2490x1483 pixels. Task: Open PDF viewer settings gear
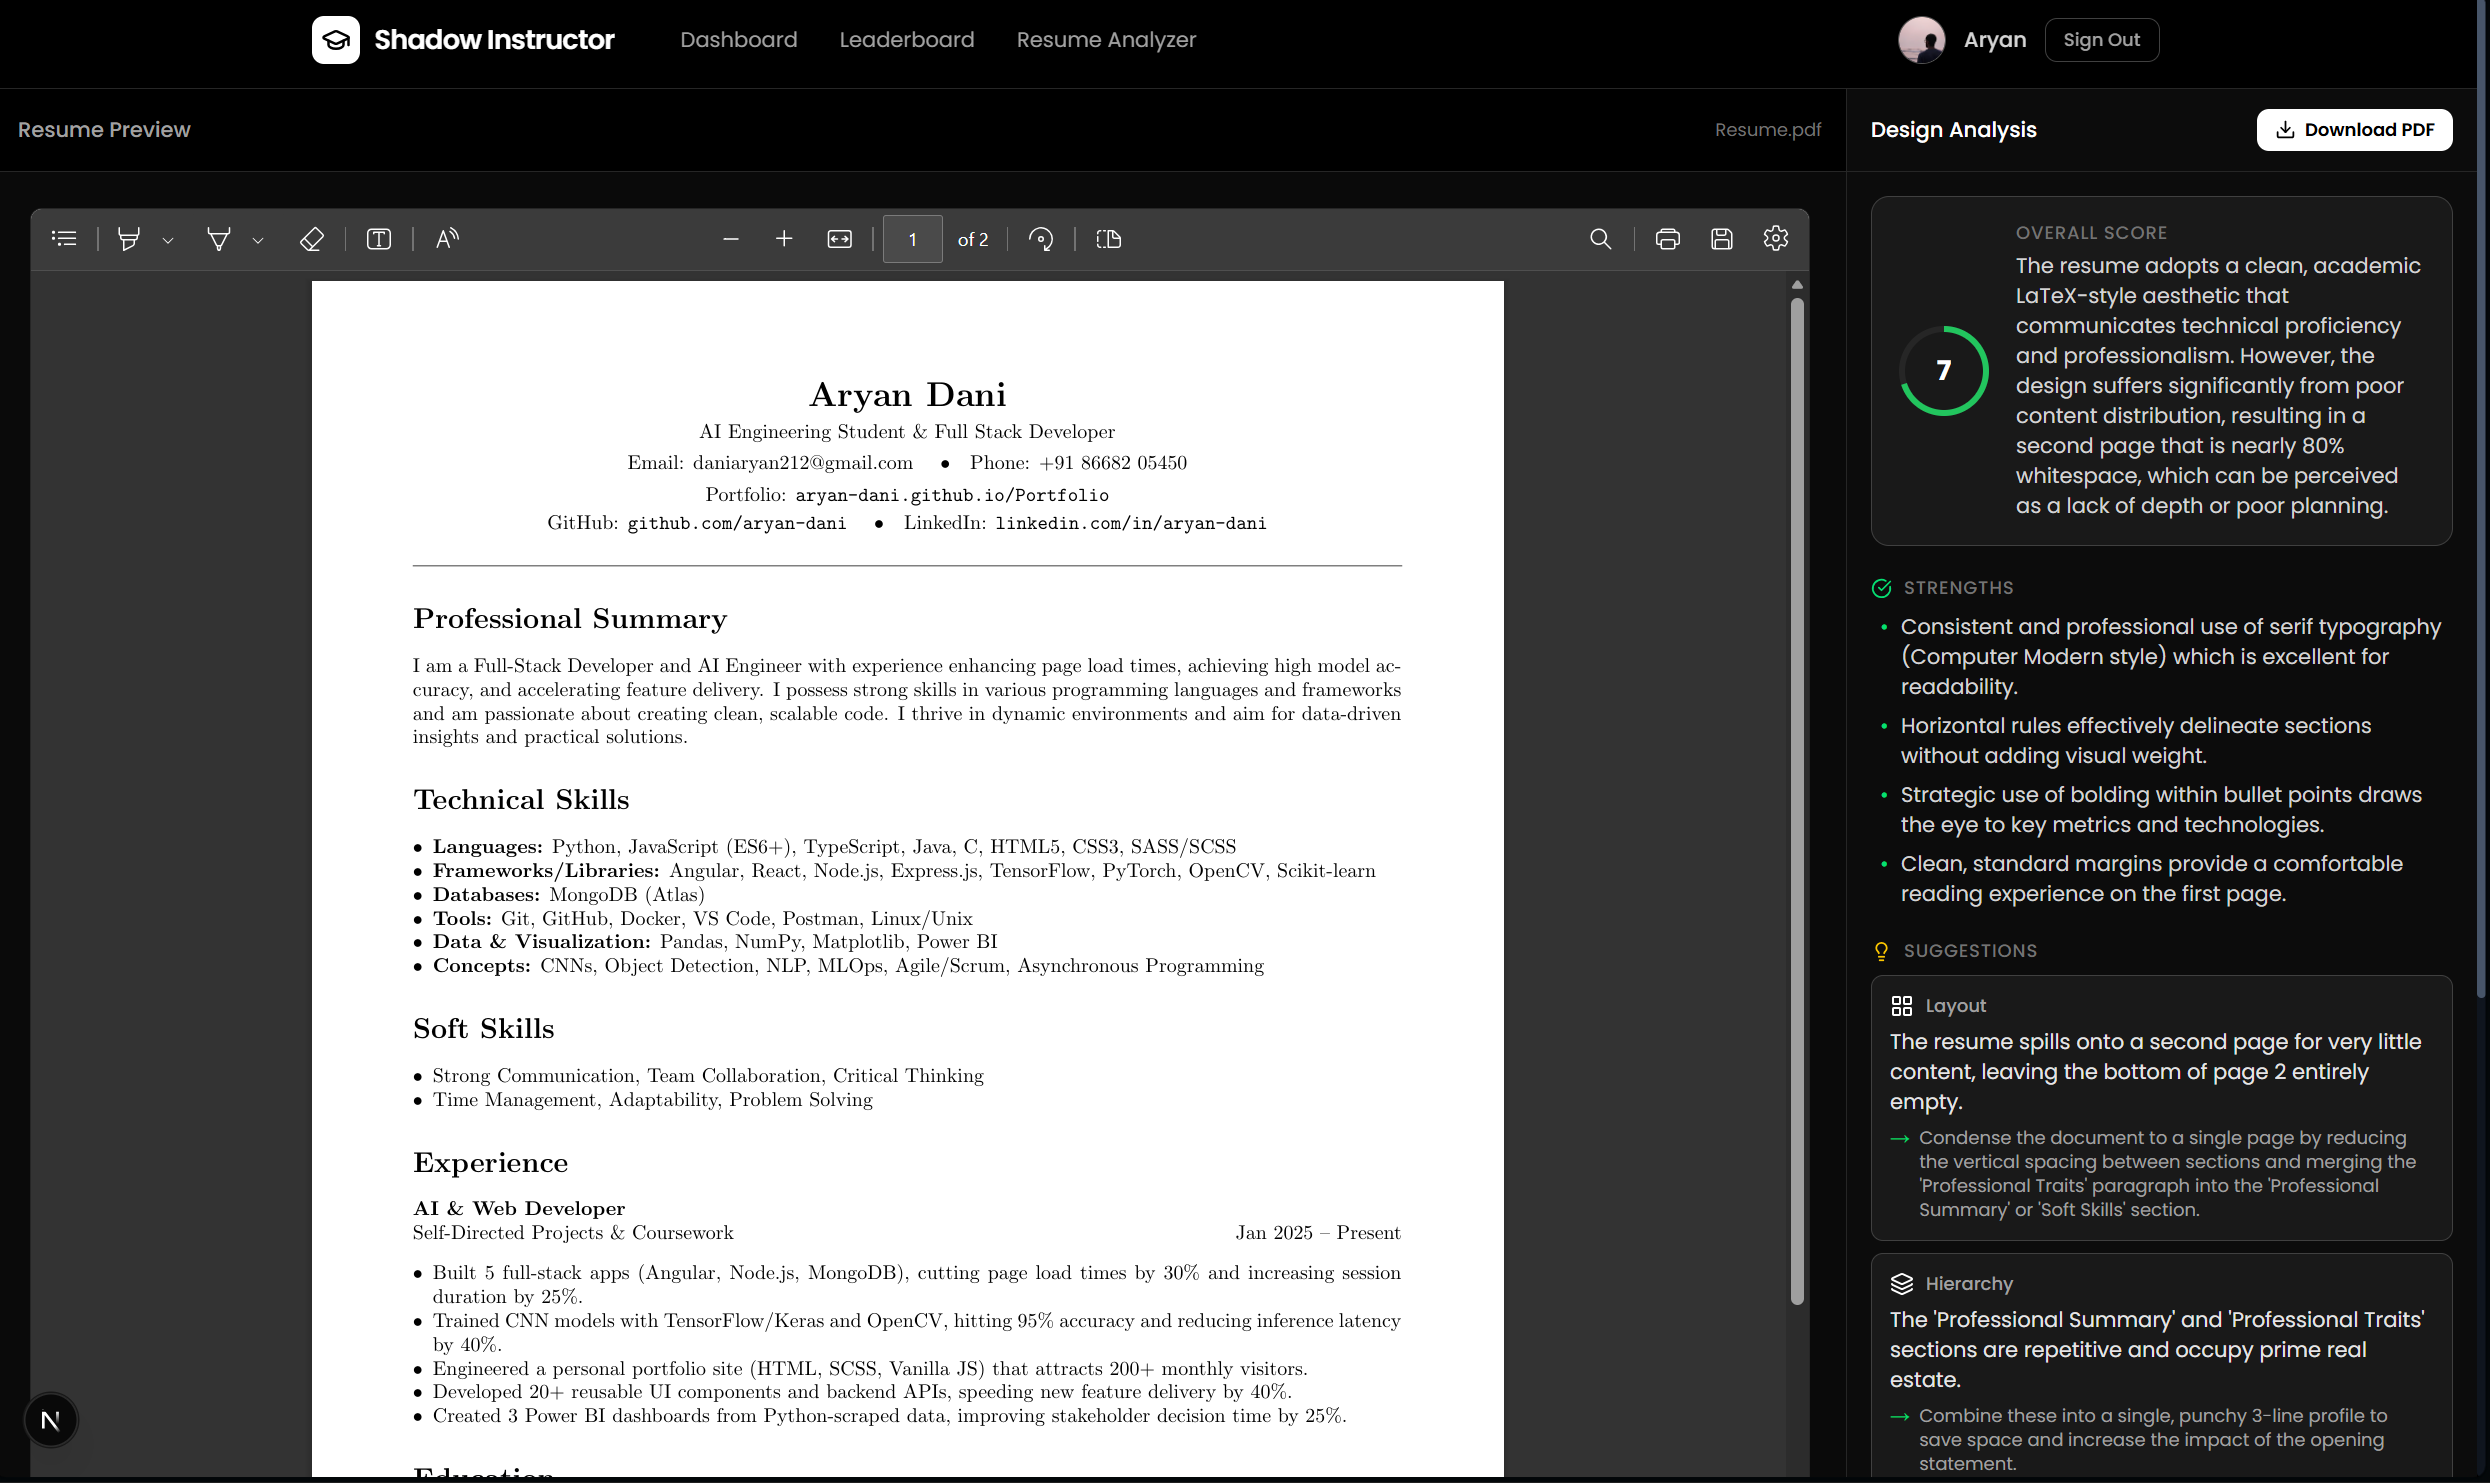[x=1775, y=239]
